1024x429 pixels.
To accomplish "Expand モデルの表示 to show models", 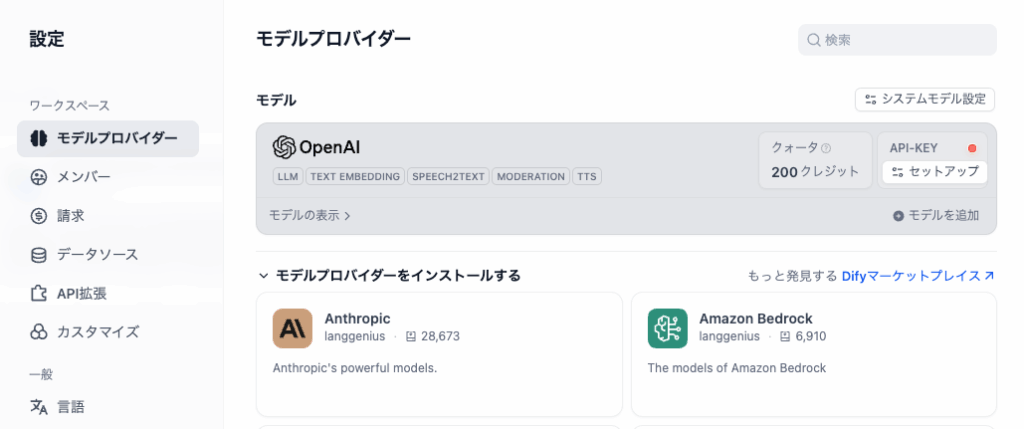I will 310,215.
